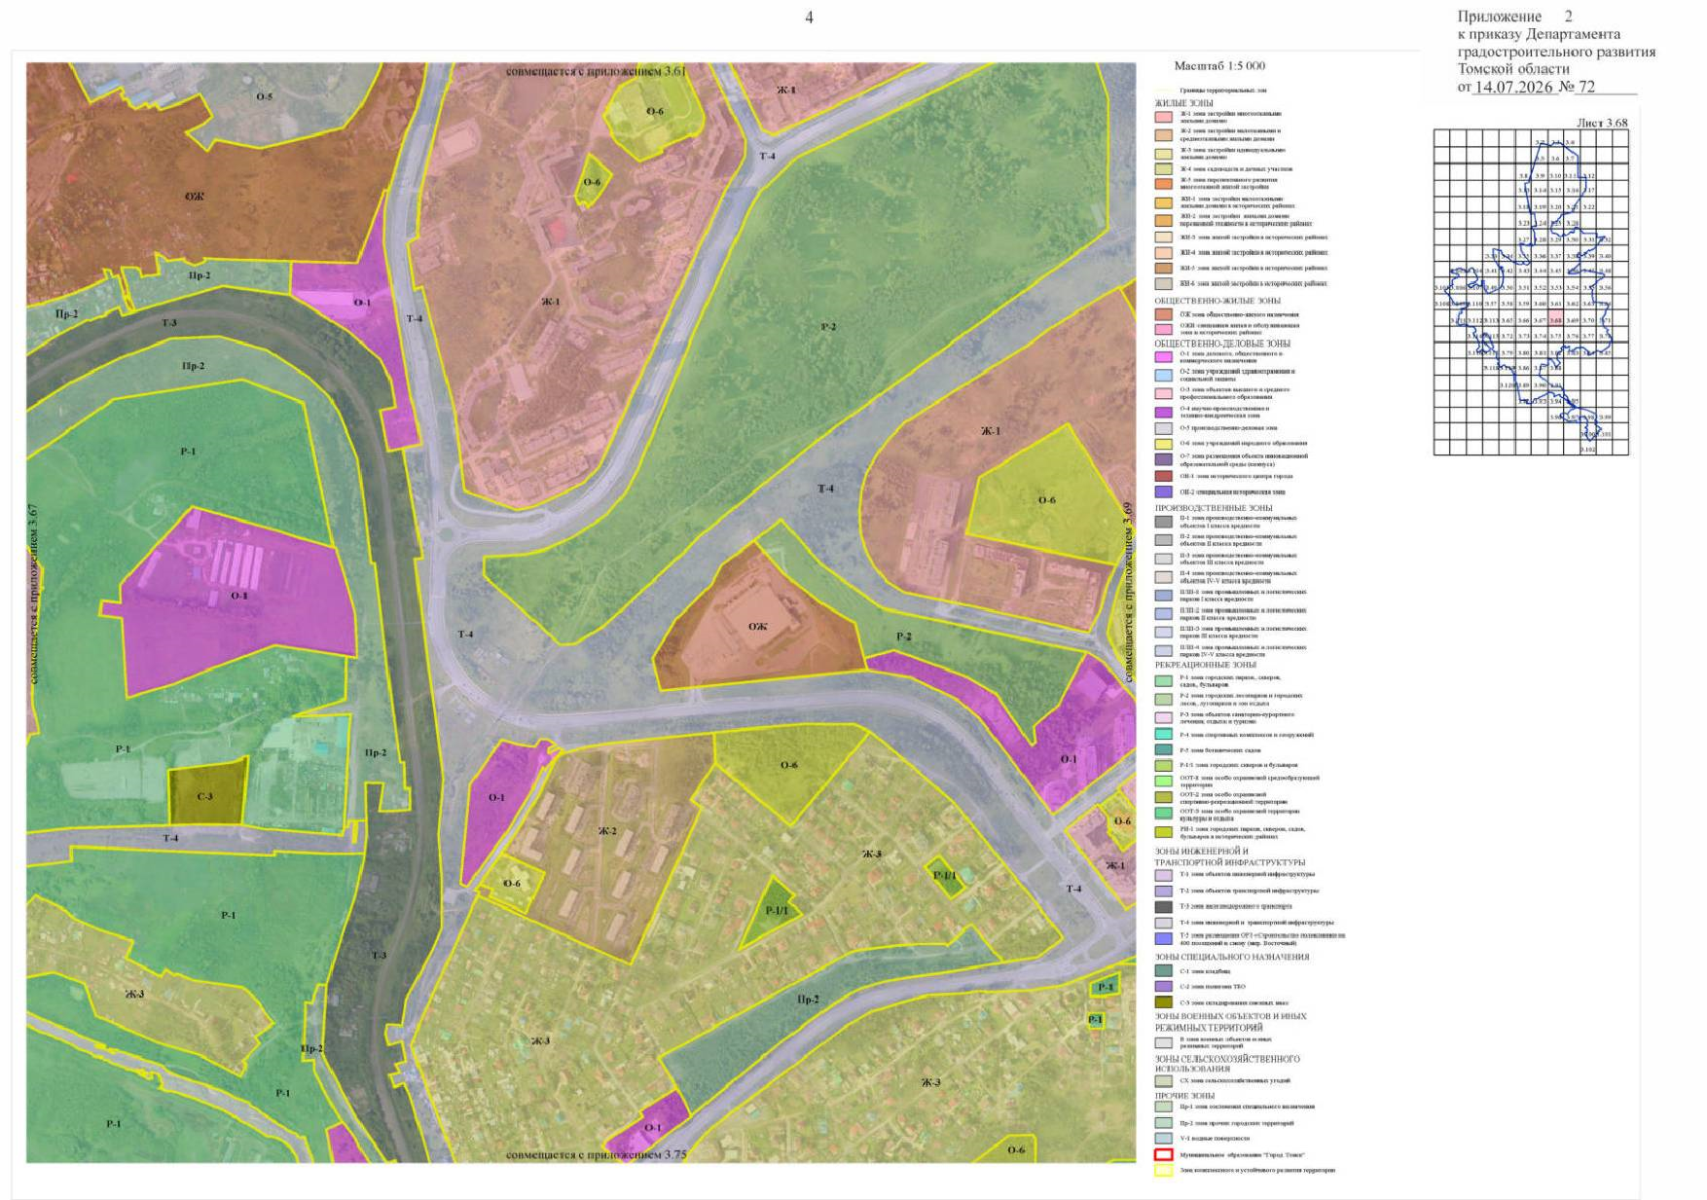
Task: Click the ПЛП-1 blue legend swatch
Action: pos(1163,595)
